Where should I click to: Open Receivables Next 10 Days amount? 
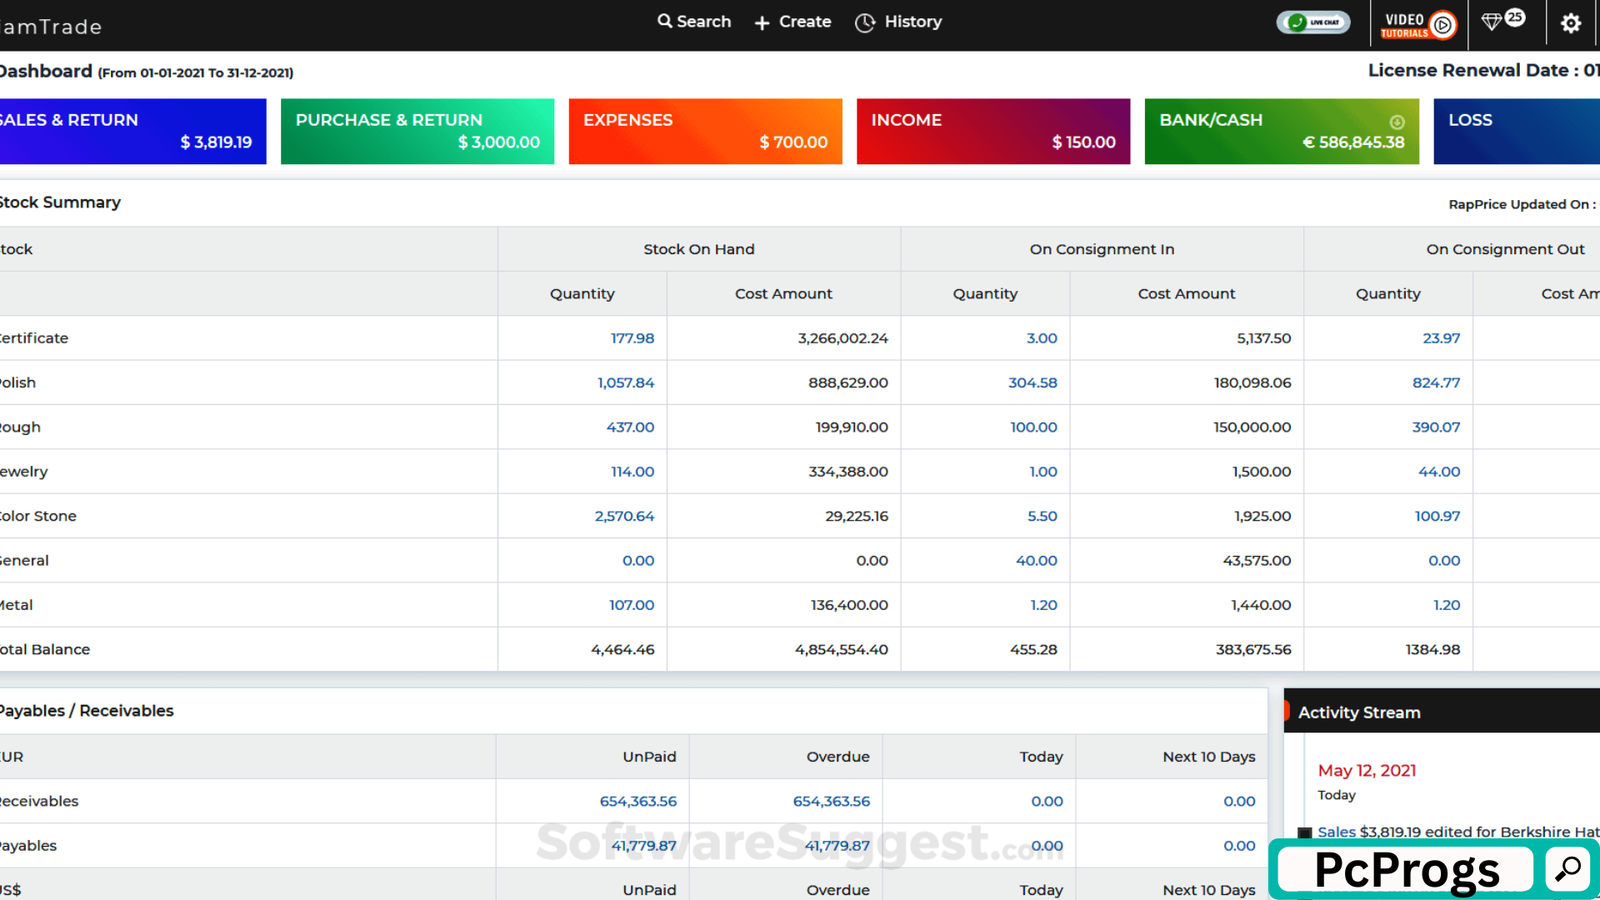[1239, 801]
